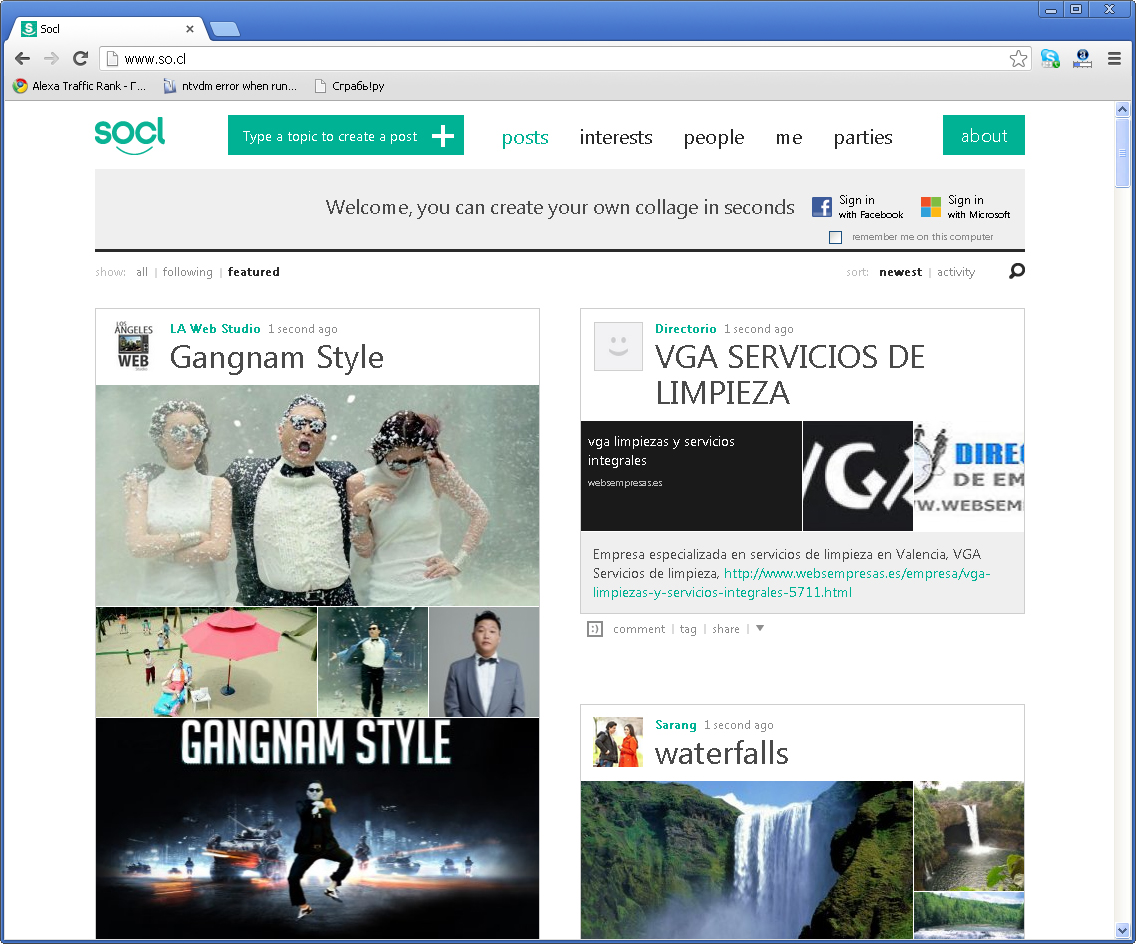
Task: Open the Skype extension icon
Action: (x=1050, y=59)
